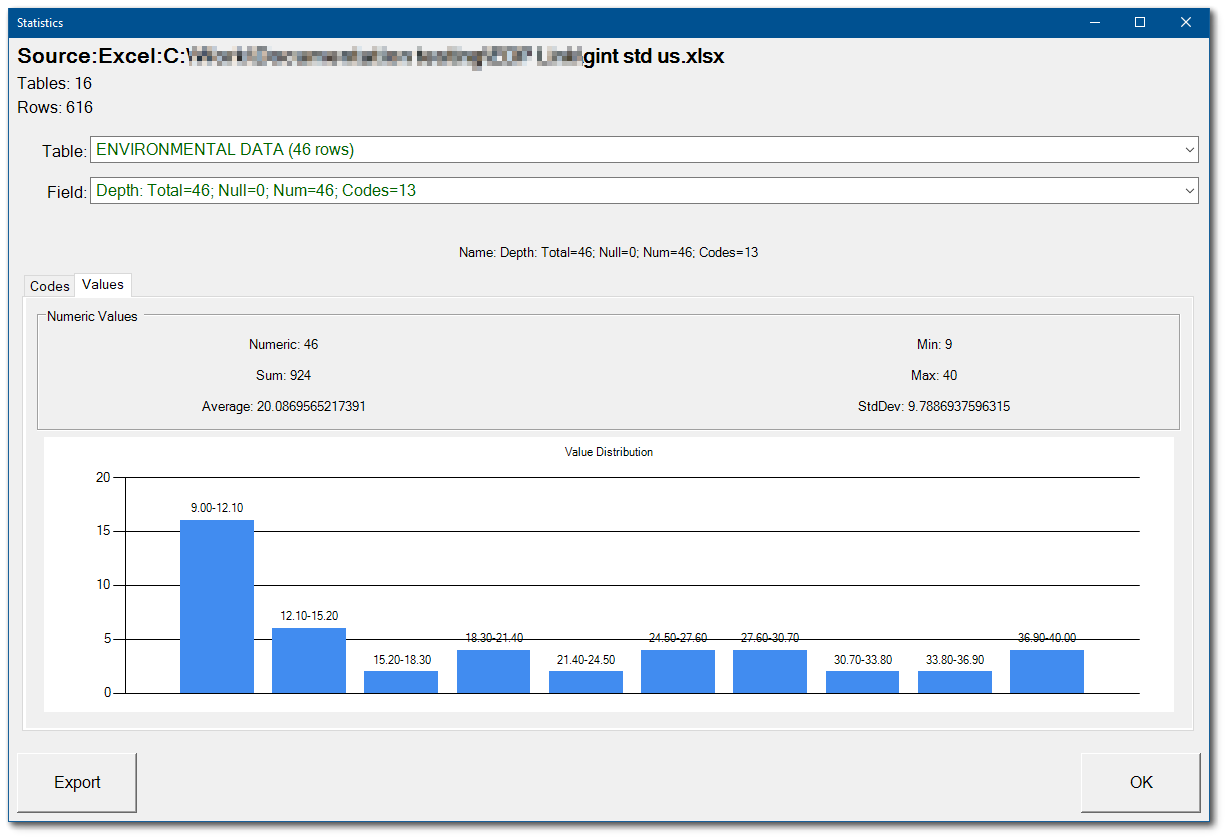Click the source file path text

370,56
